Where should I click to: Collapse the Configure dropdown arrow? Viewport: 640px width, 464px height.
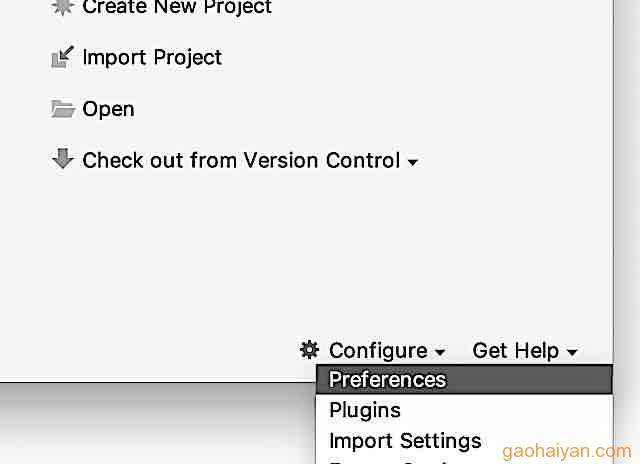click(x=440, y=352)
